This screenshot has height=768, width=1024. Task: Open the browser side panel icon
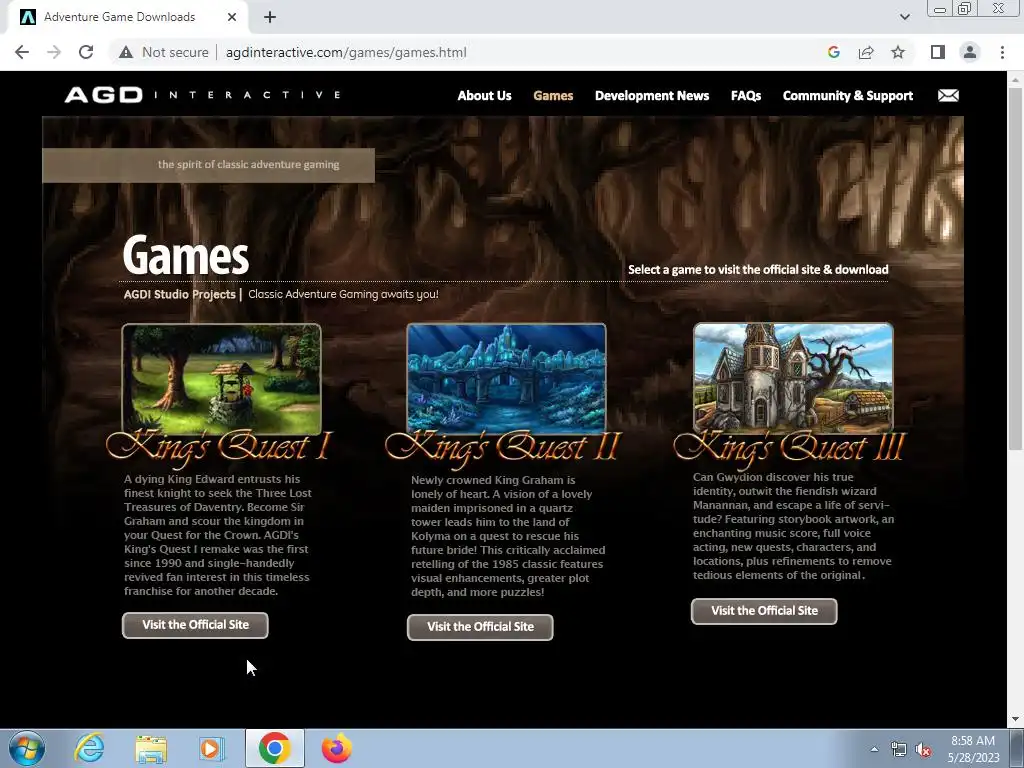[938, 52]
